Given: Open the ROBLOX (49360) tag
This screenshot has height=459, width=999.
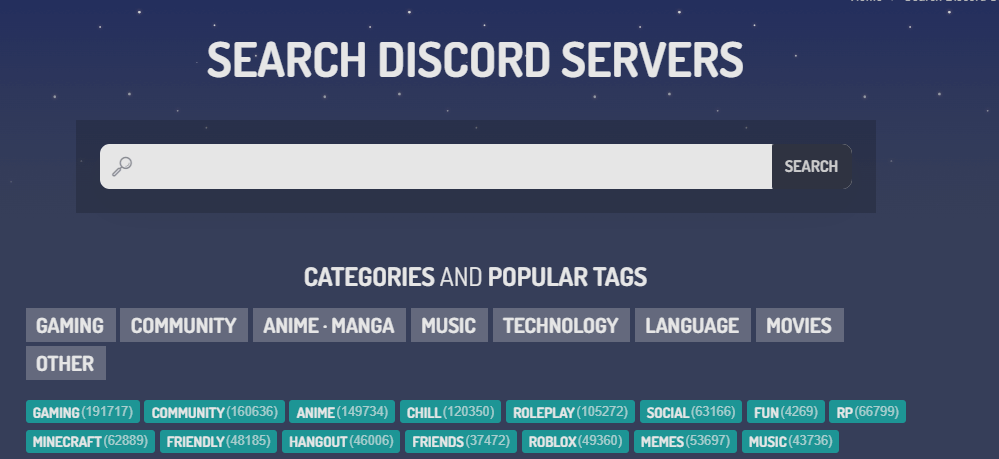Looking at the screenshot, I should (575, 441).
